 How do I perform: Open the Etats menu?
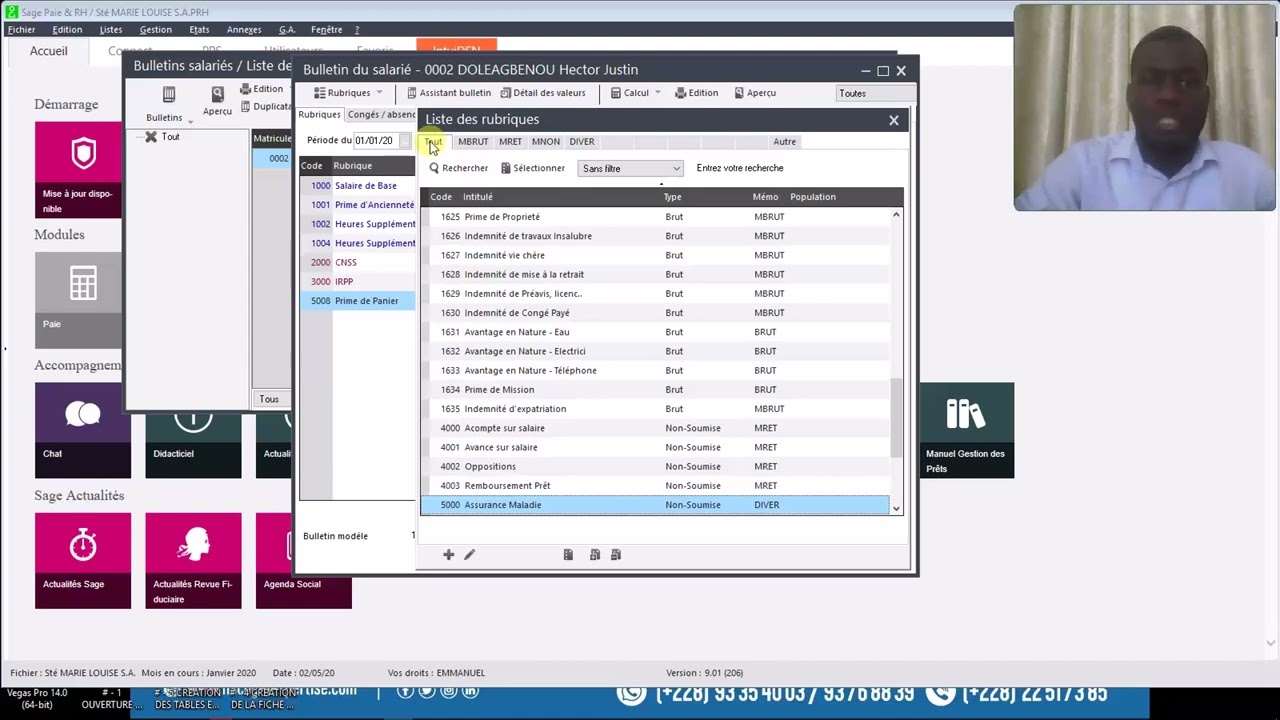199,30
